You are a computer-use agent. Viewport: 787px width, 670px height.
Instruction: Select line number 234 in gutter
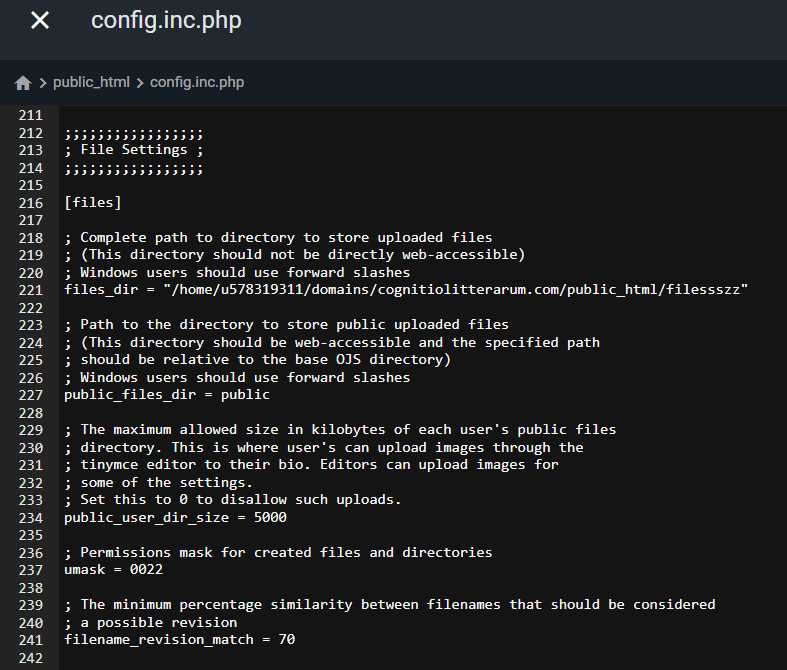tap(31, 518)
